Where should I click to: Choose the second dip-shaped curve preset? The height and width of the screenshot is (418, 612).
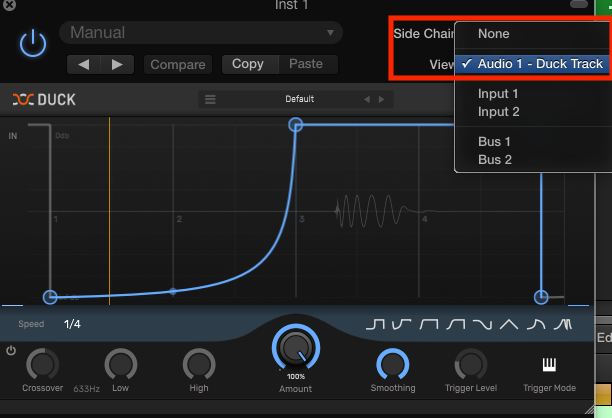tap(402, 324)
